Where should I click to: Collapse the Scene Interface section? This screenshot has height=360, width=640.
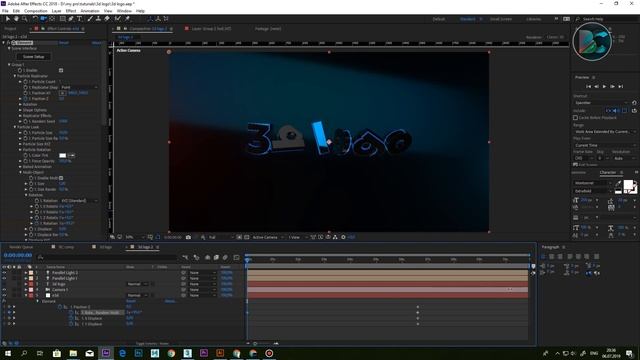[9, 48]
